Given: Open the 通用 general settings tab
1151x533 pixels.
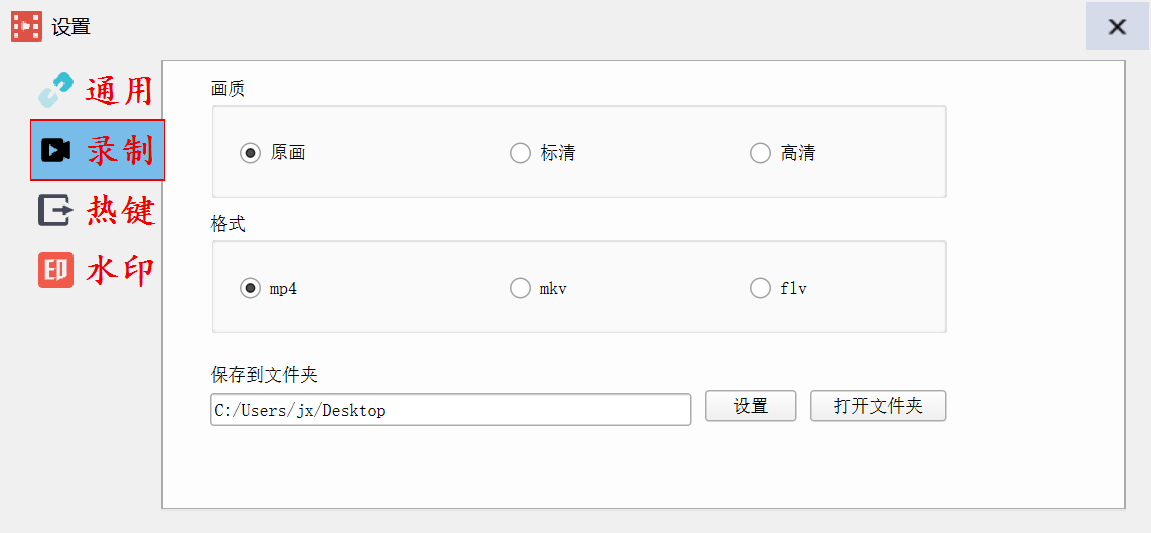Looking at the screenshot, I should coord(119,91).
